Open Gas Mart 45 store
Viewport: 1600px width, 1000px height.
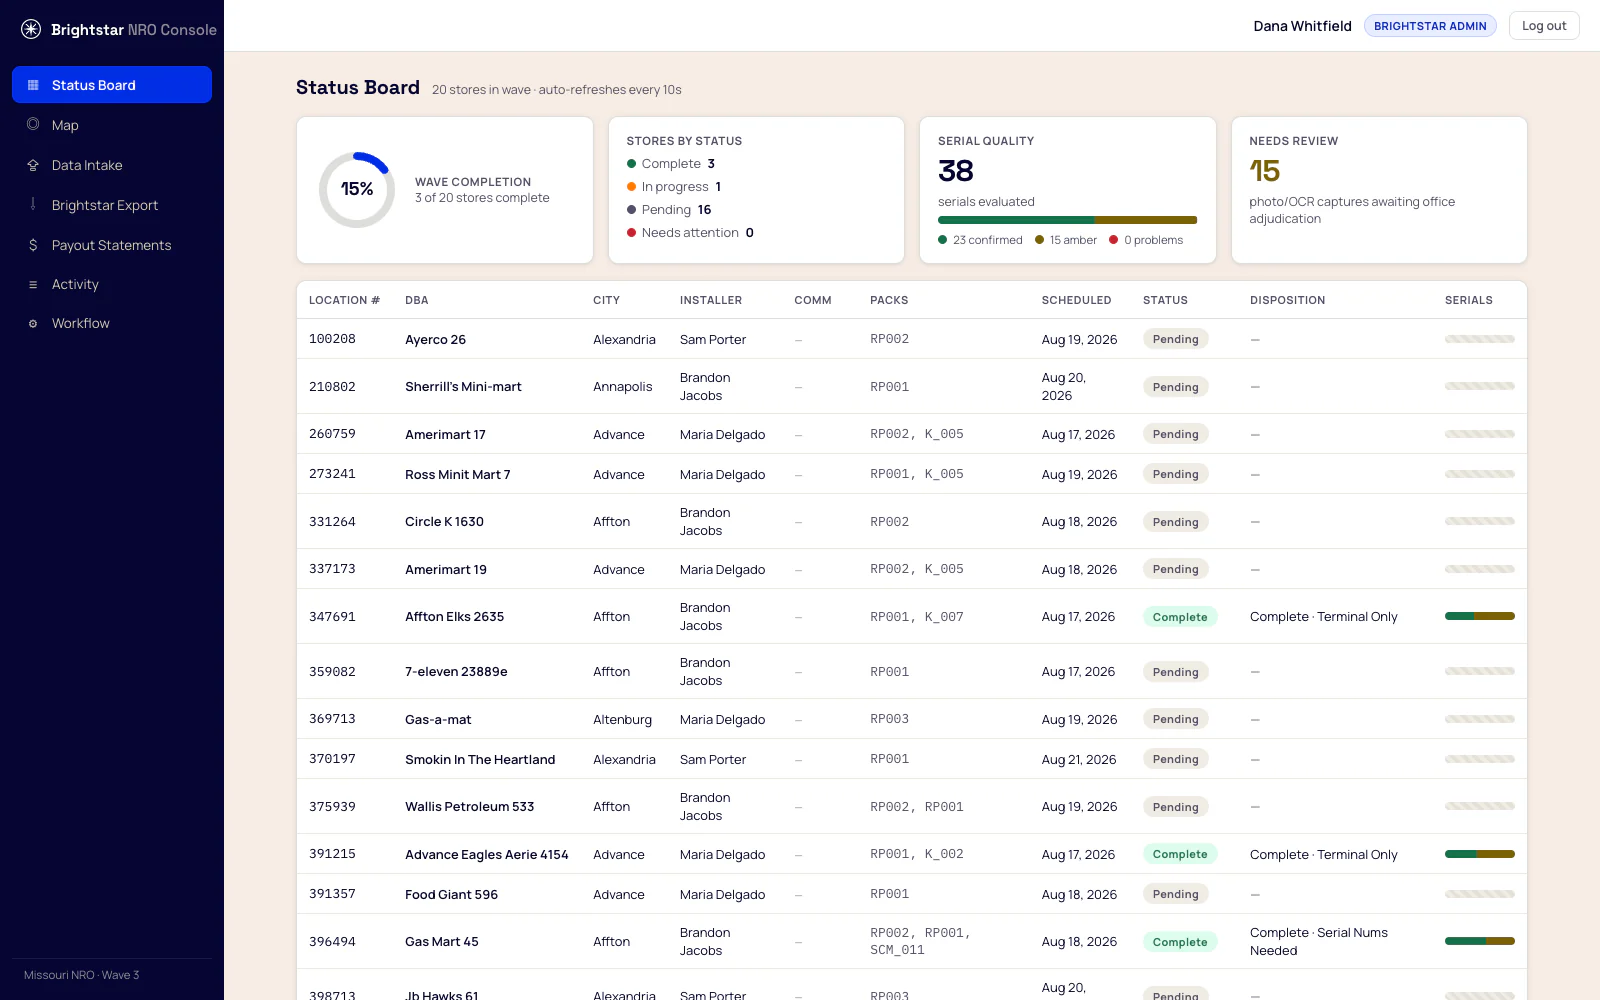[x=441, y=942]
